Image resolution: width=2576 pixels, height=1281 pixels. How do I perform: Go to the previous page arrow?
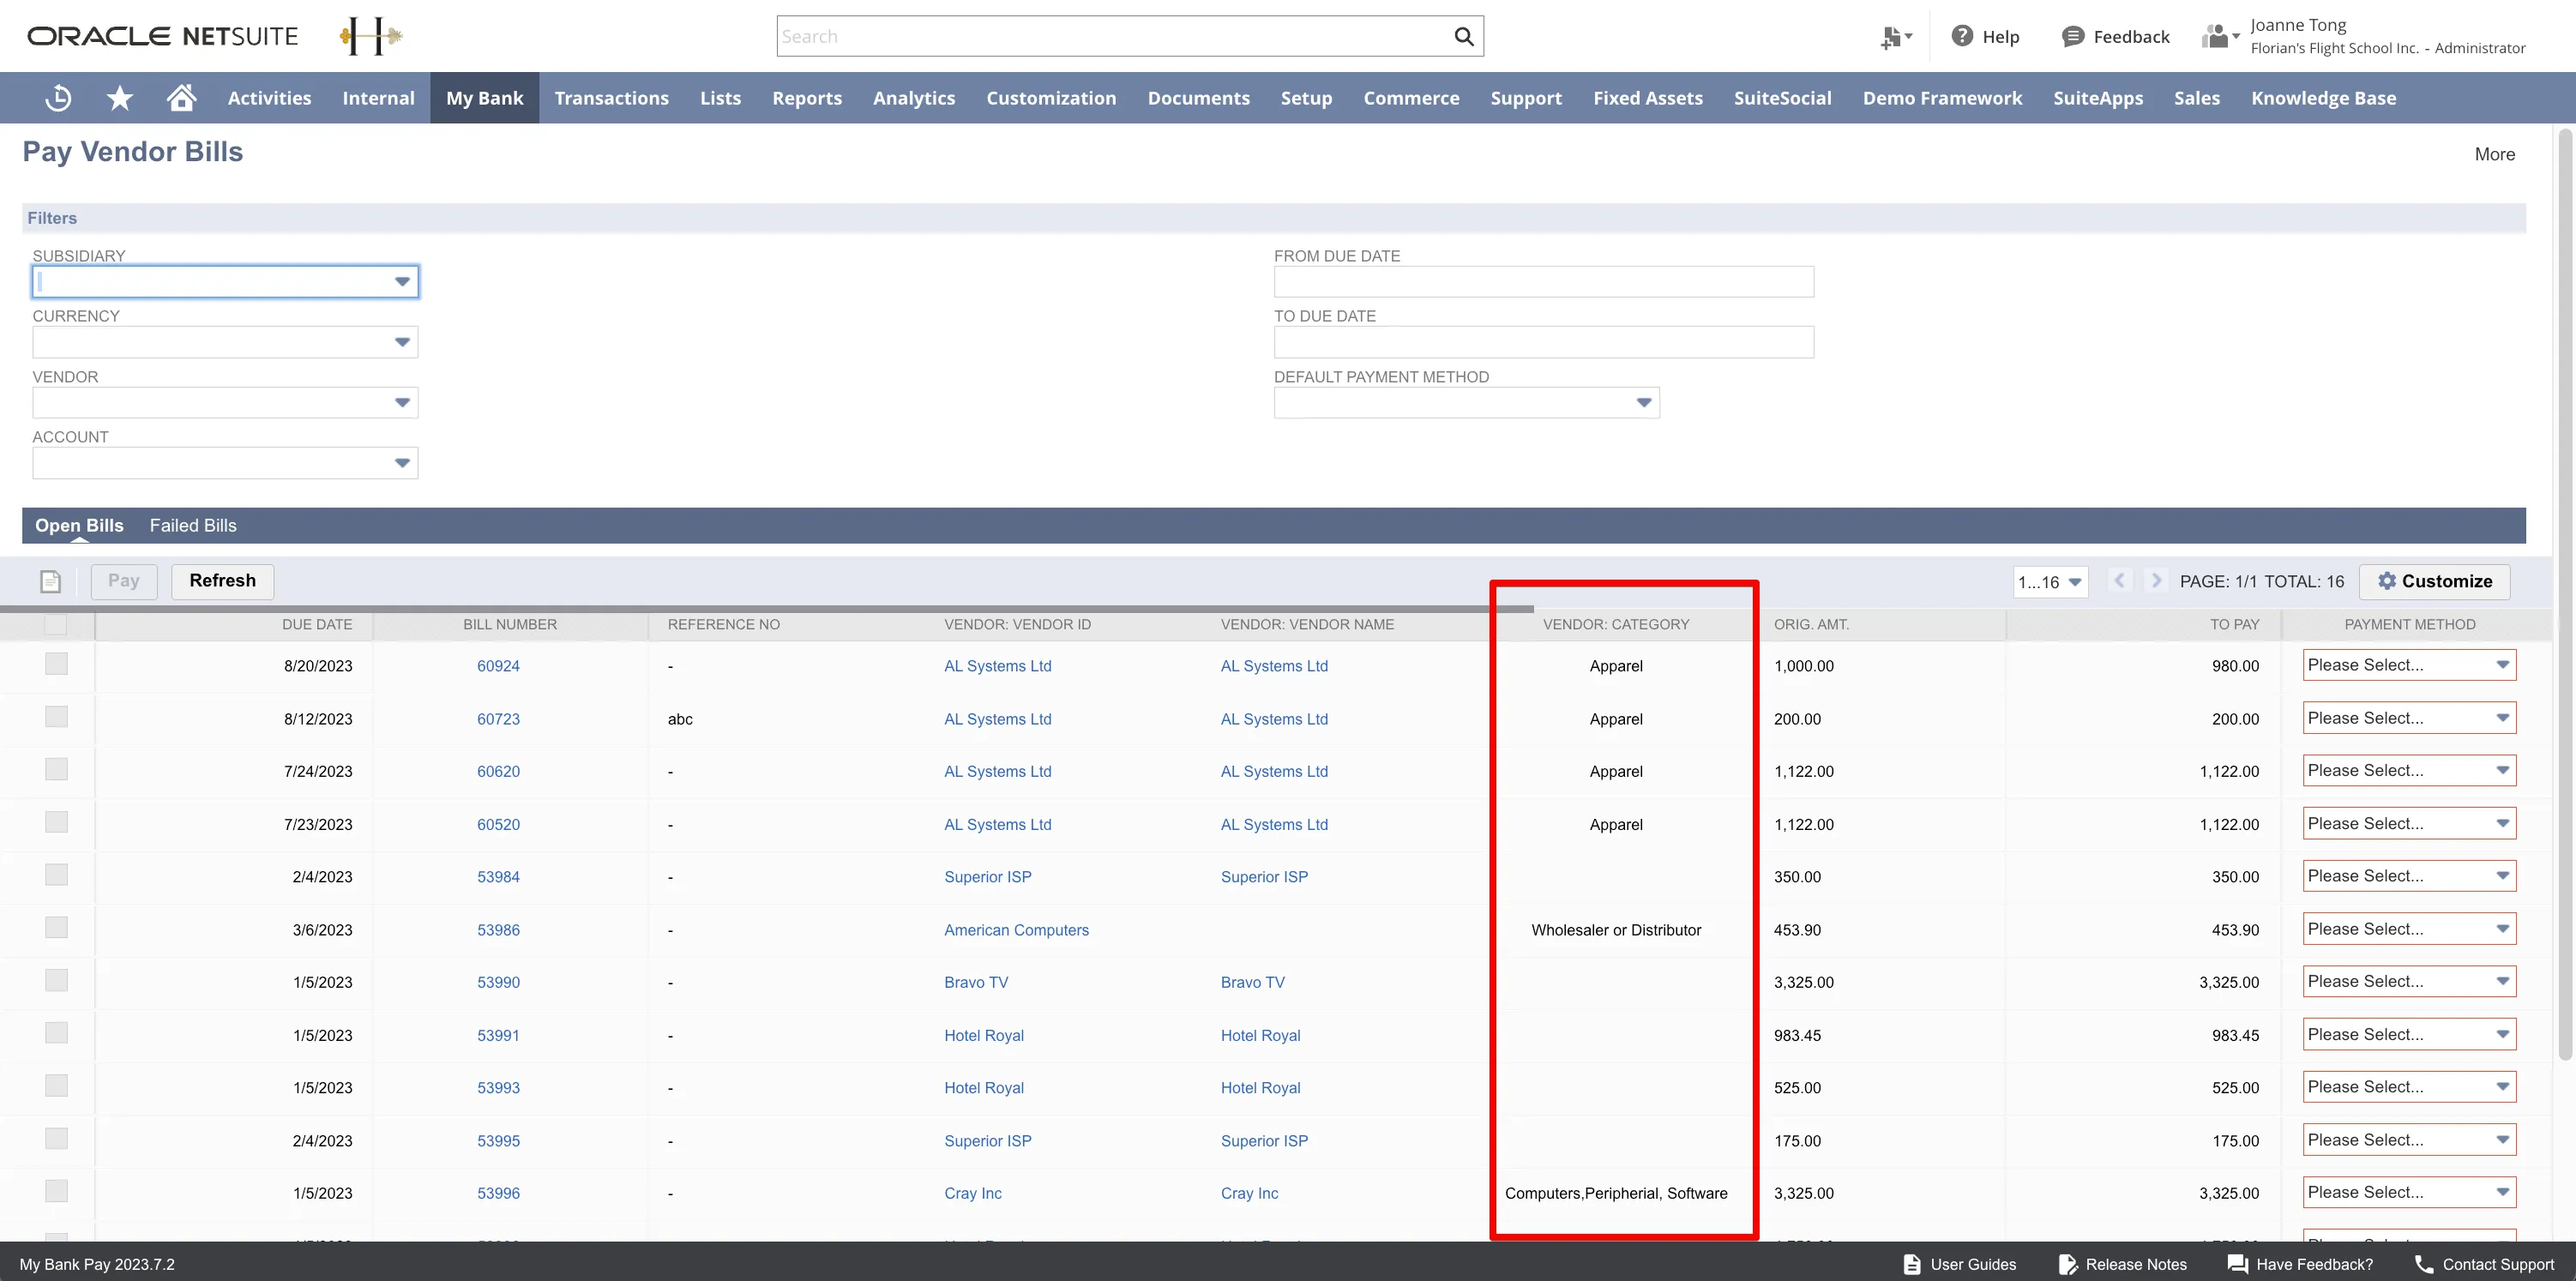pos(2119,581)
